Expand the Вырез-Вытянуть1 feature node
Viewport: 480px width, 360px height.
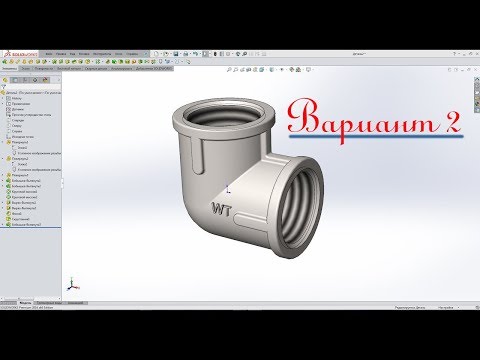tap(3, 203)
